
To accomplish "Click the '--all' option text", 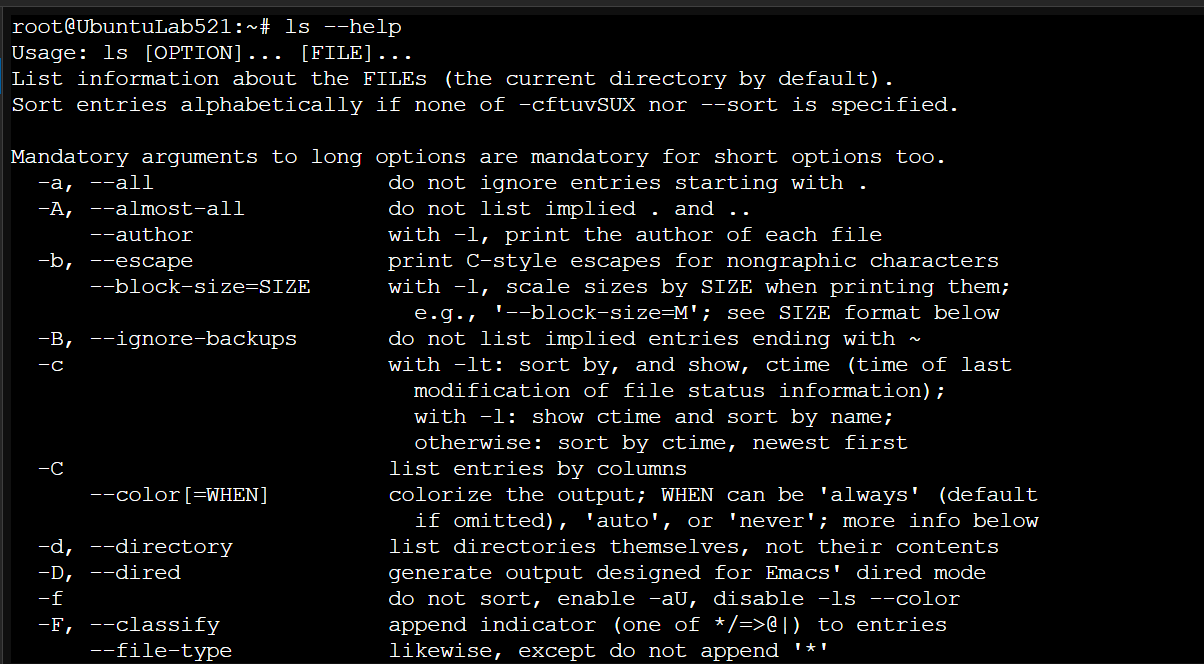I will click(121, 183).
